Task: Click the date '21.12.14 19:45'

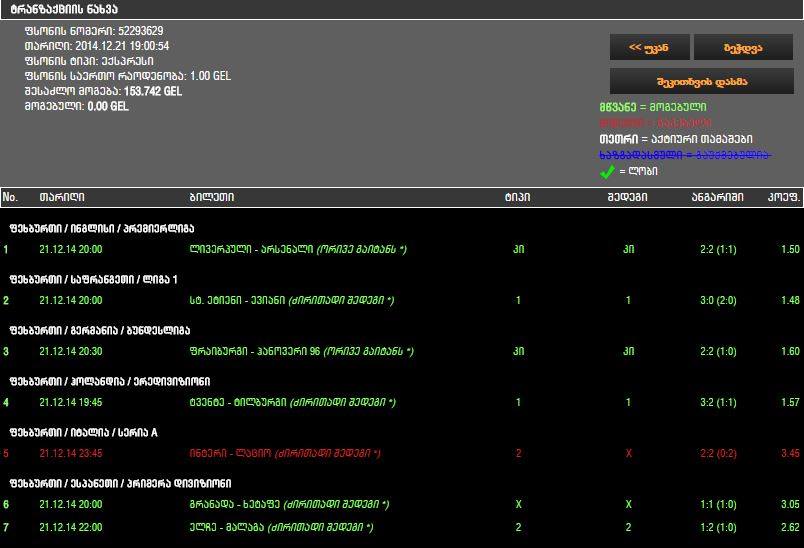Action: (71, 402)
